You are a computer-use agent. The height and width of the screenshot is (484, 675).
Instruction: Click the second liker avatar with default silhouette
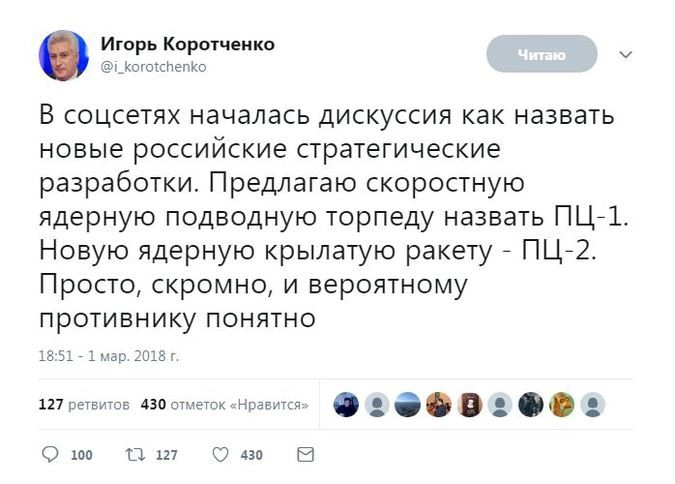click(x=377, y=404)
